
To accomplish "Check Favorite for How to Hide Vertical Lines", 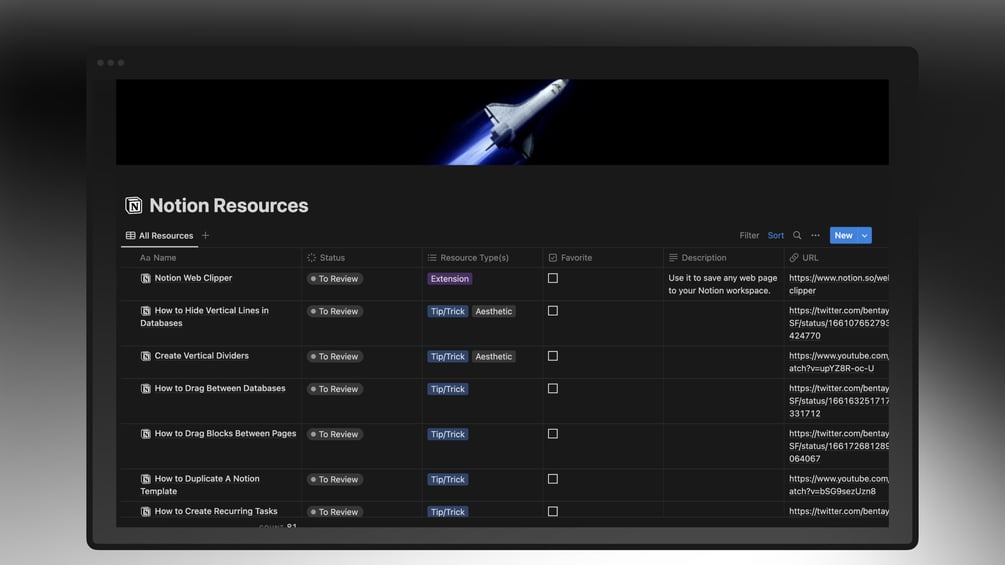I will pyautogui.click(x=552, y=311).
